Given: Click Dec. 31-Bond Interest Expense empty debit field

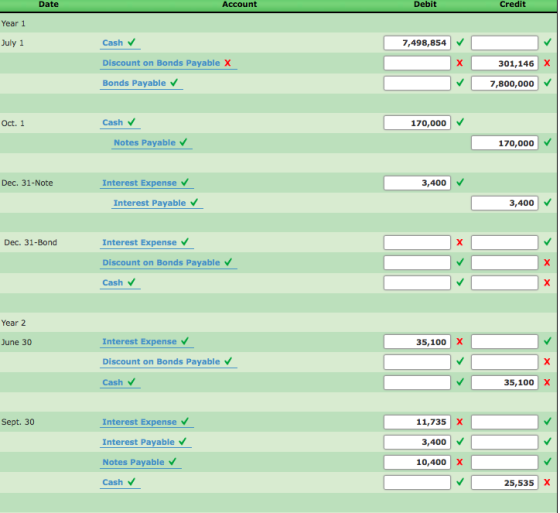Looking at the screenshot, I should point(417,243).
